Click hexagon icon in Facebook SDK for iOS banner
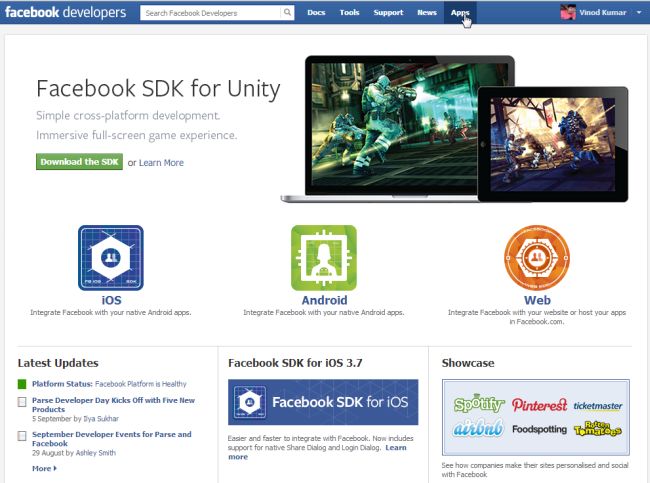650x483 pixels. [250, 402]
